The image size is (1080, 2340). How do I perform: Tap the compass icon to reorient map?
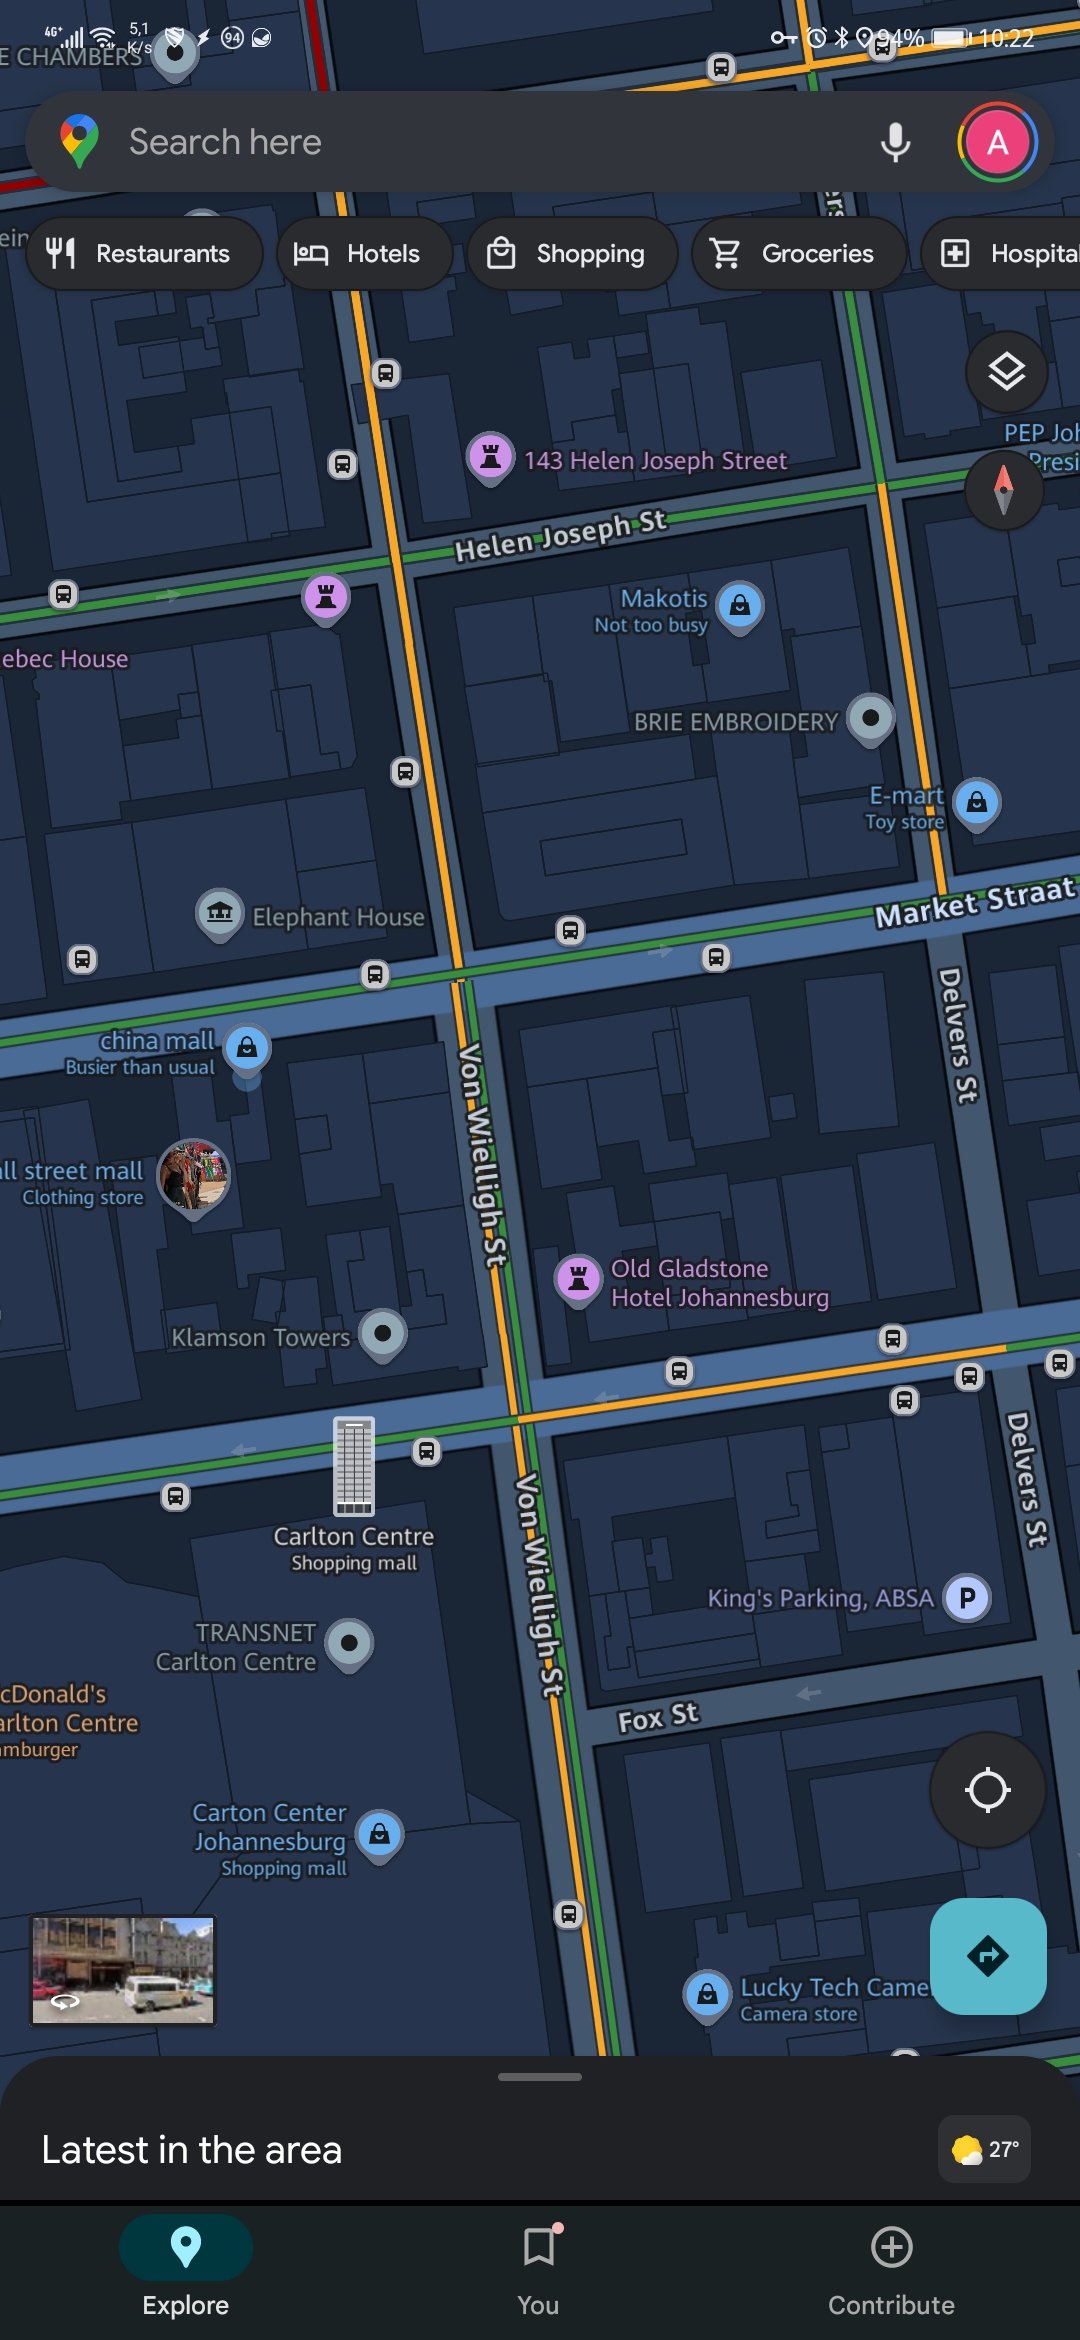click(1004, 490)
